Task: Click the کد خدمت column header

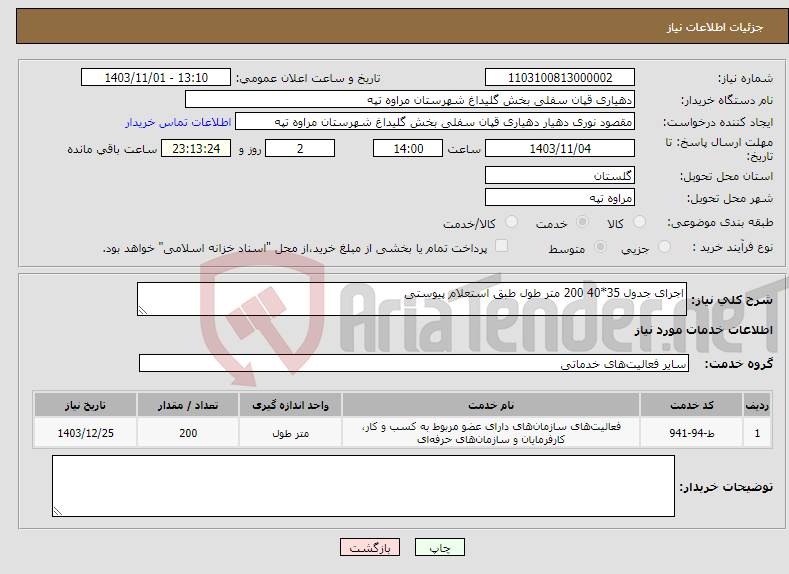Action: tap(692, 405)
